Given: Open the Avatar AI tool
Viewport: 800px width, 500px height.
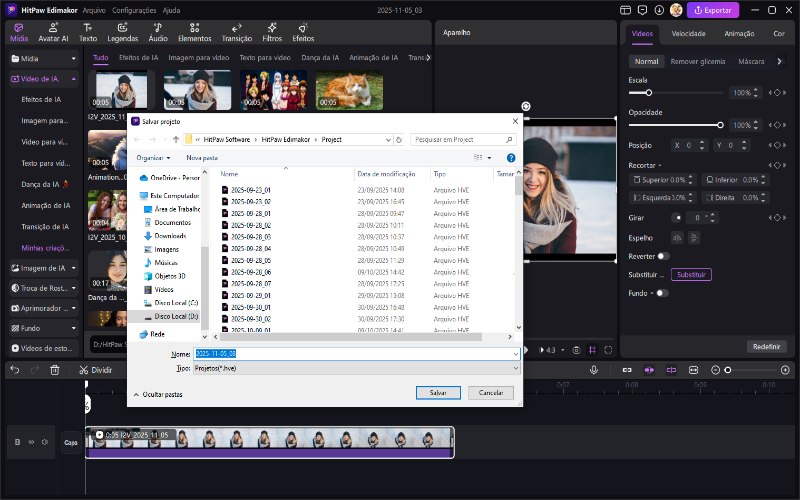Looking at the screenshot, I should pyautogui.click(x=53, y=31).
